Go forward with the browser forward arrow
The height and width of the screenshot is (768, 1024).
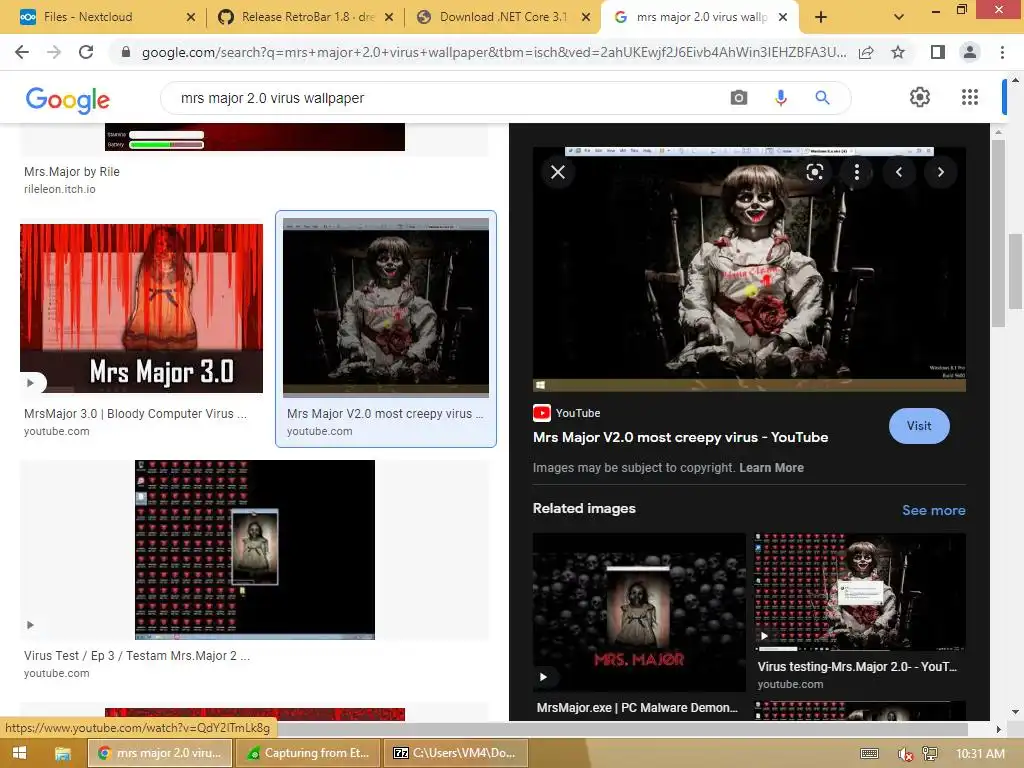(x=54, y=52)
